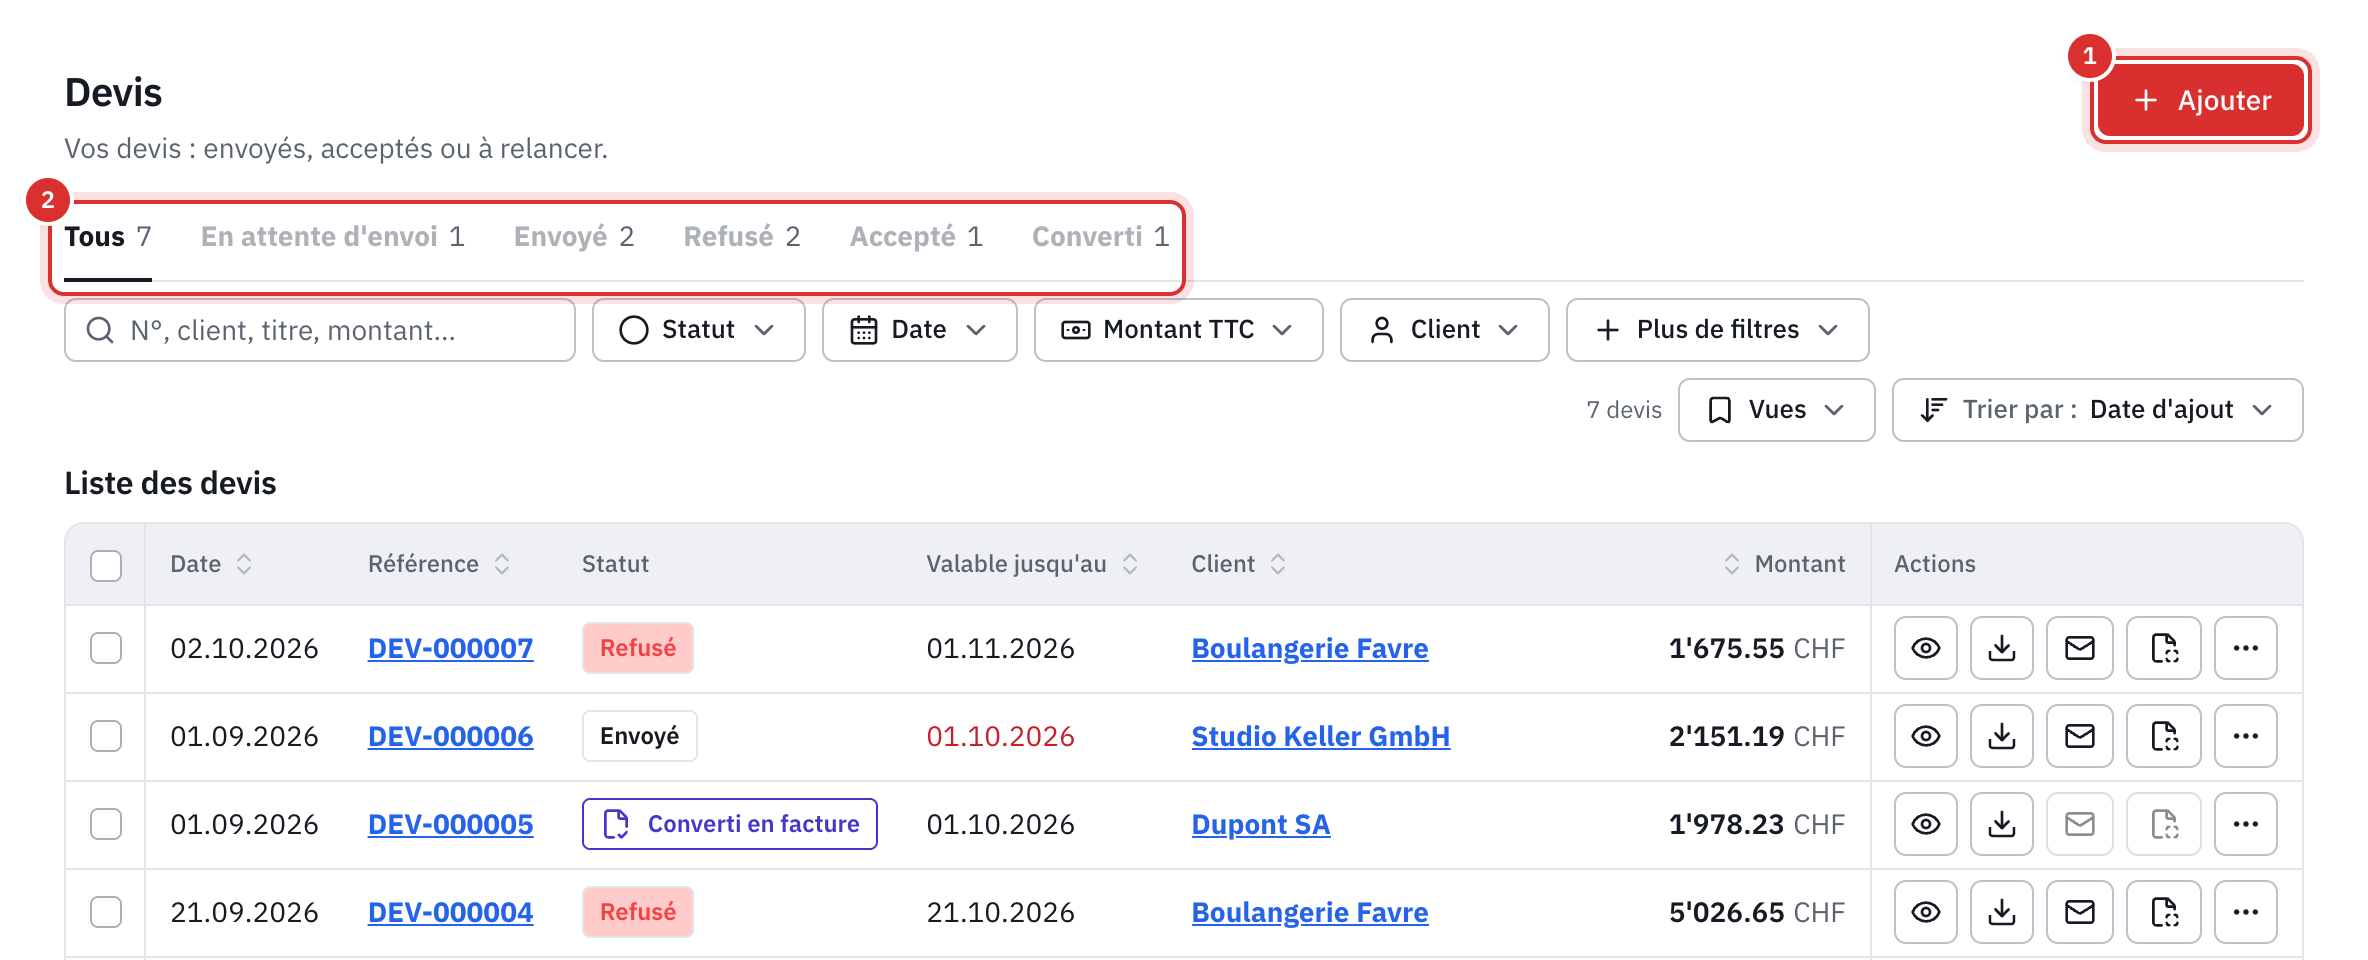
Task: Open client link Studio Keller GmbH
Action: pyautogui.click(x=1320, y=737)
